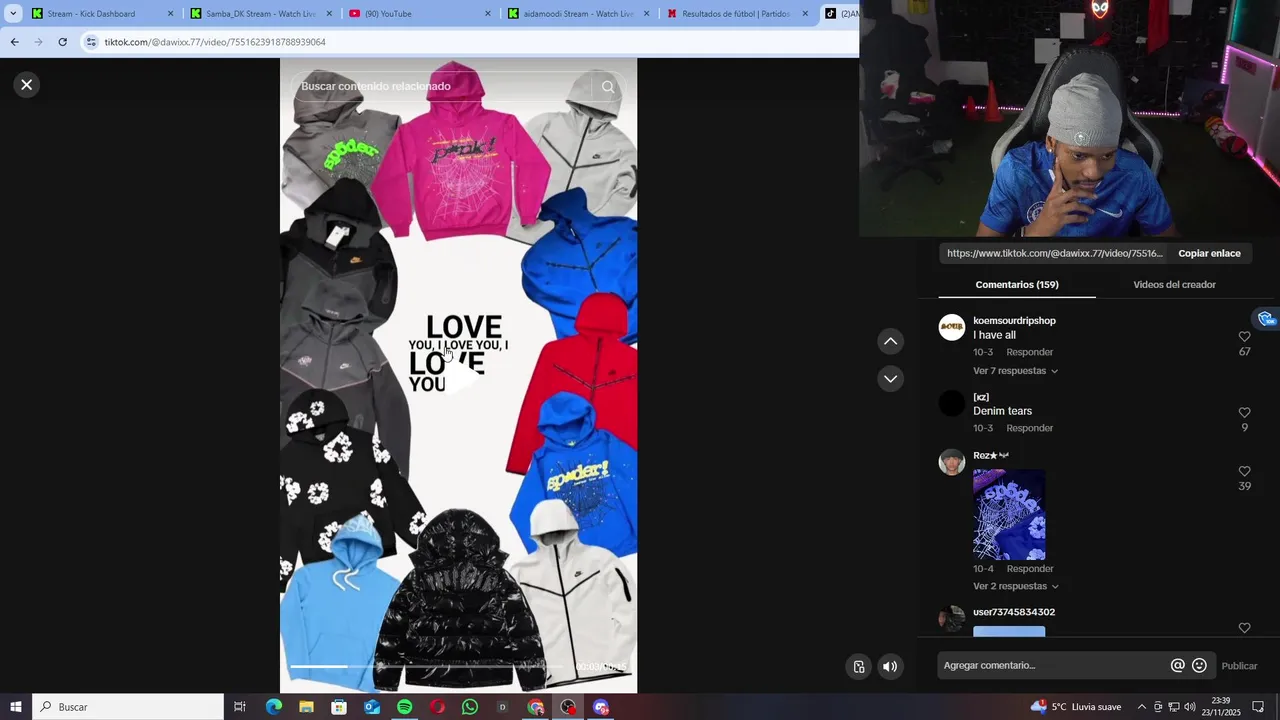The width and height of the screenshot is (1280, 720).
Task: Click the mention @ icon in comment box
Action: tap(1177, 666)
